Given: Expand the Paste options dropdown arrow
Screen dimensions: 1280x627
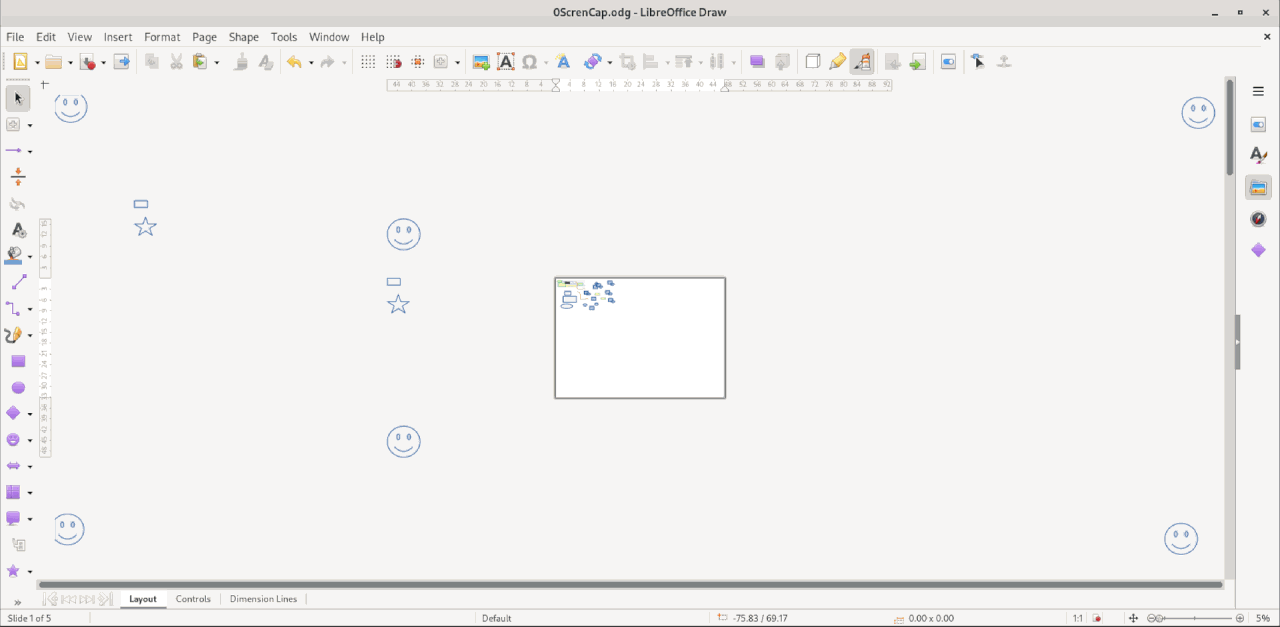Looking at the screenshot, I should point(216,62).
